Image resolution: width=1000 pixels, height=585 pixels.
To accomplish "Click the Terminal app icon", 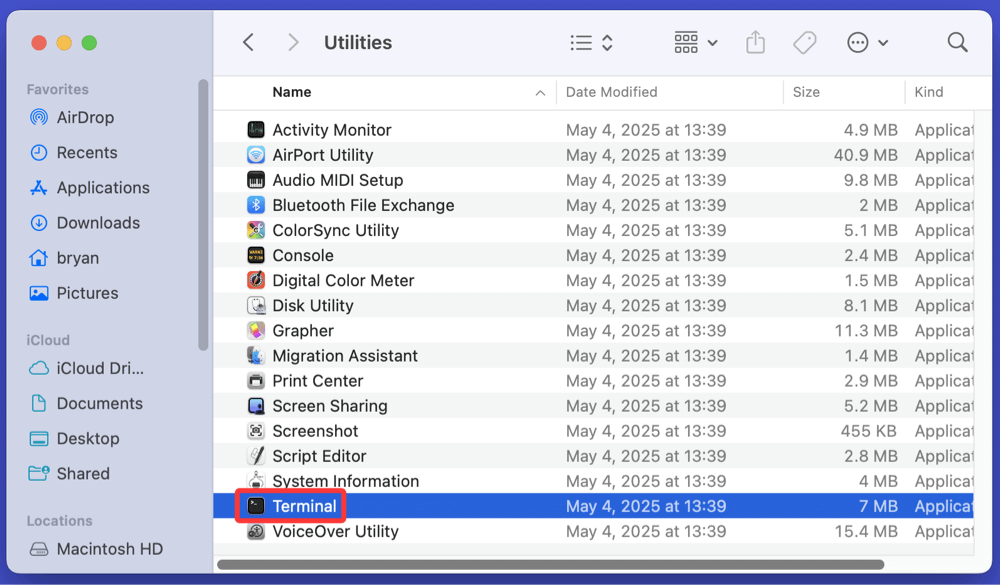I will [256, 506].
